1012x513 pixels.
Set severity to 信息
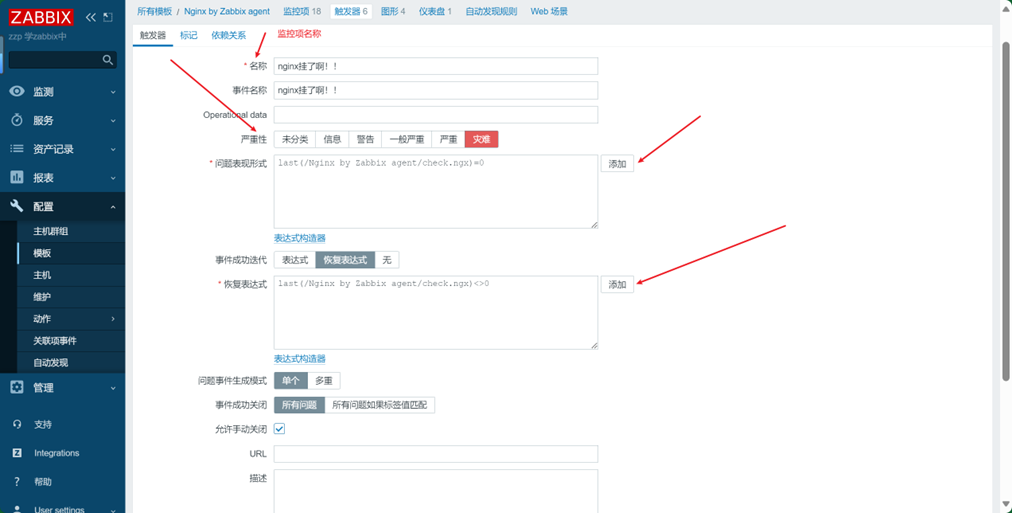(x=332, y=139)
